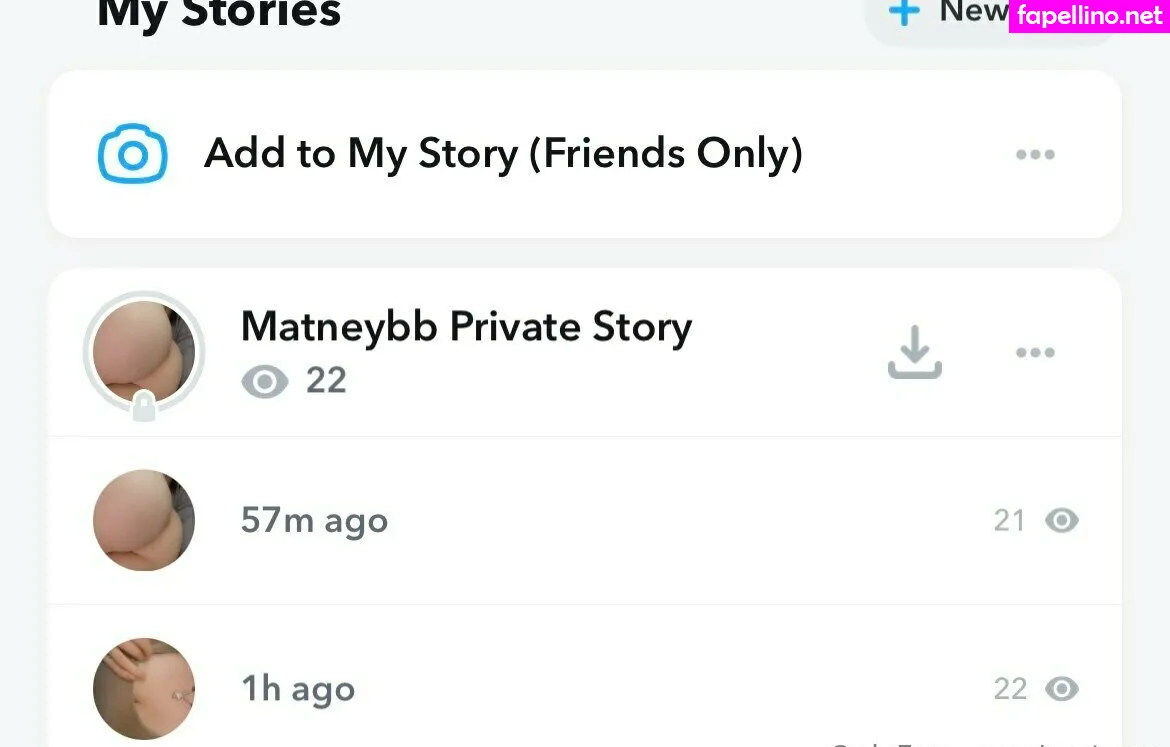Open the 57m ago snap entry
Screen dimensions: 1170x747
coord(314,520)
